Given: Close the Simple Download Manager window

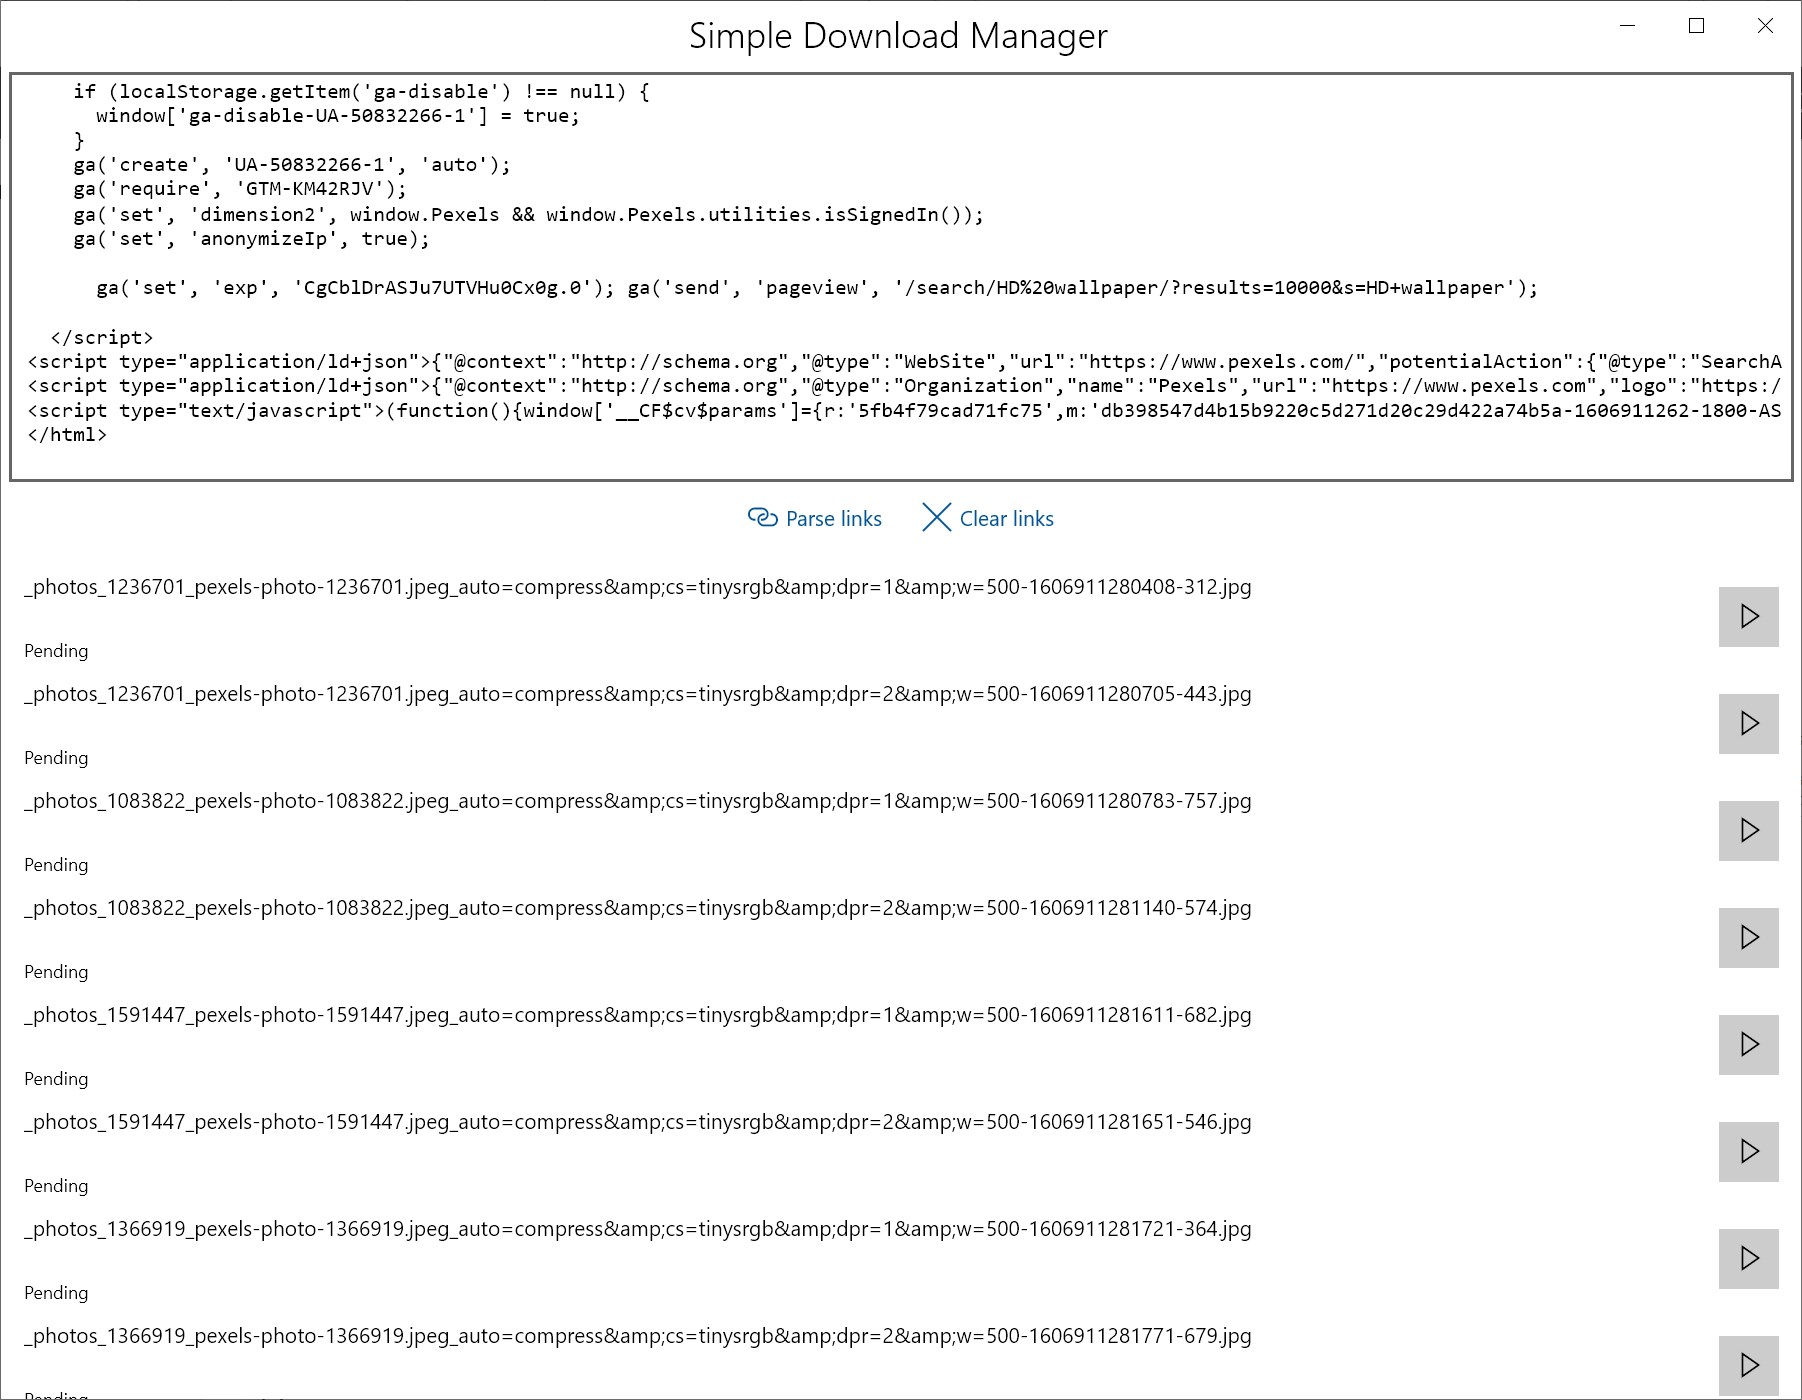Looking at the screenshot, I should 1765,26.
